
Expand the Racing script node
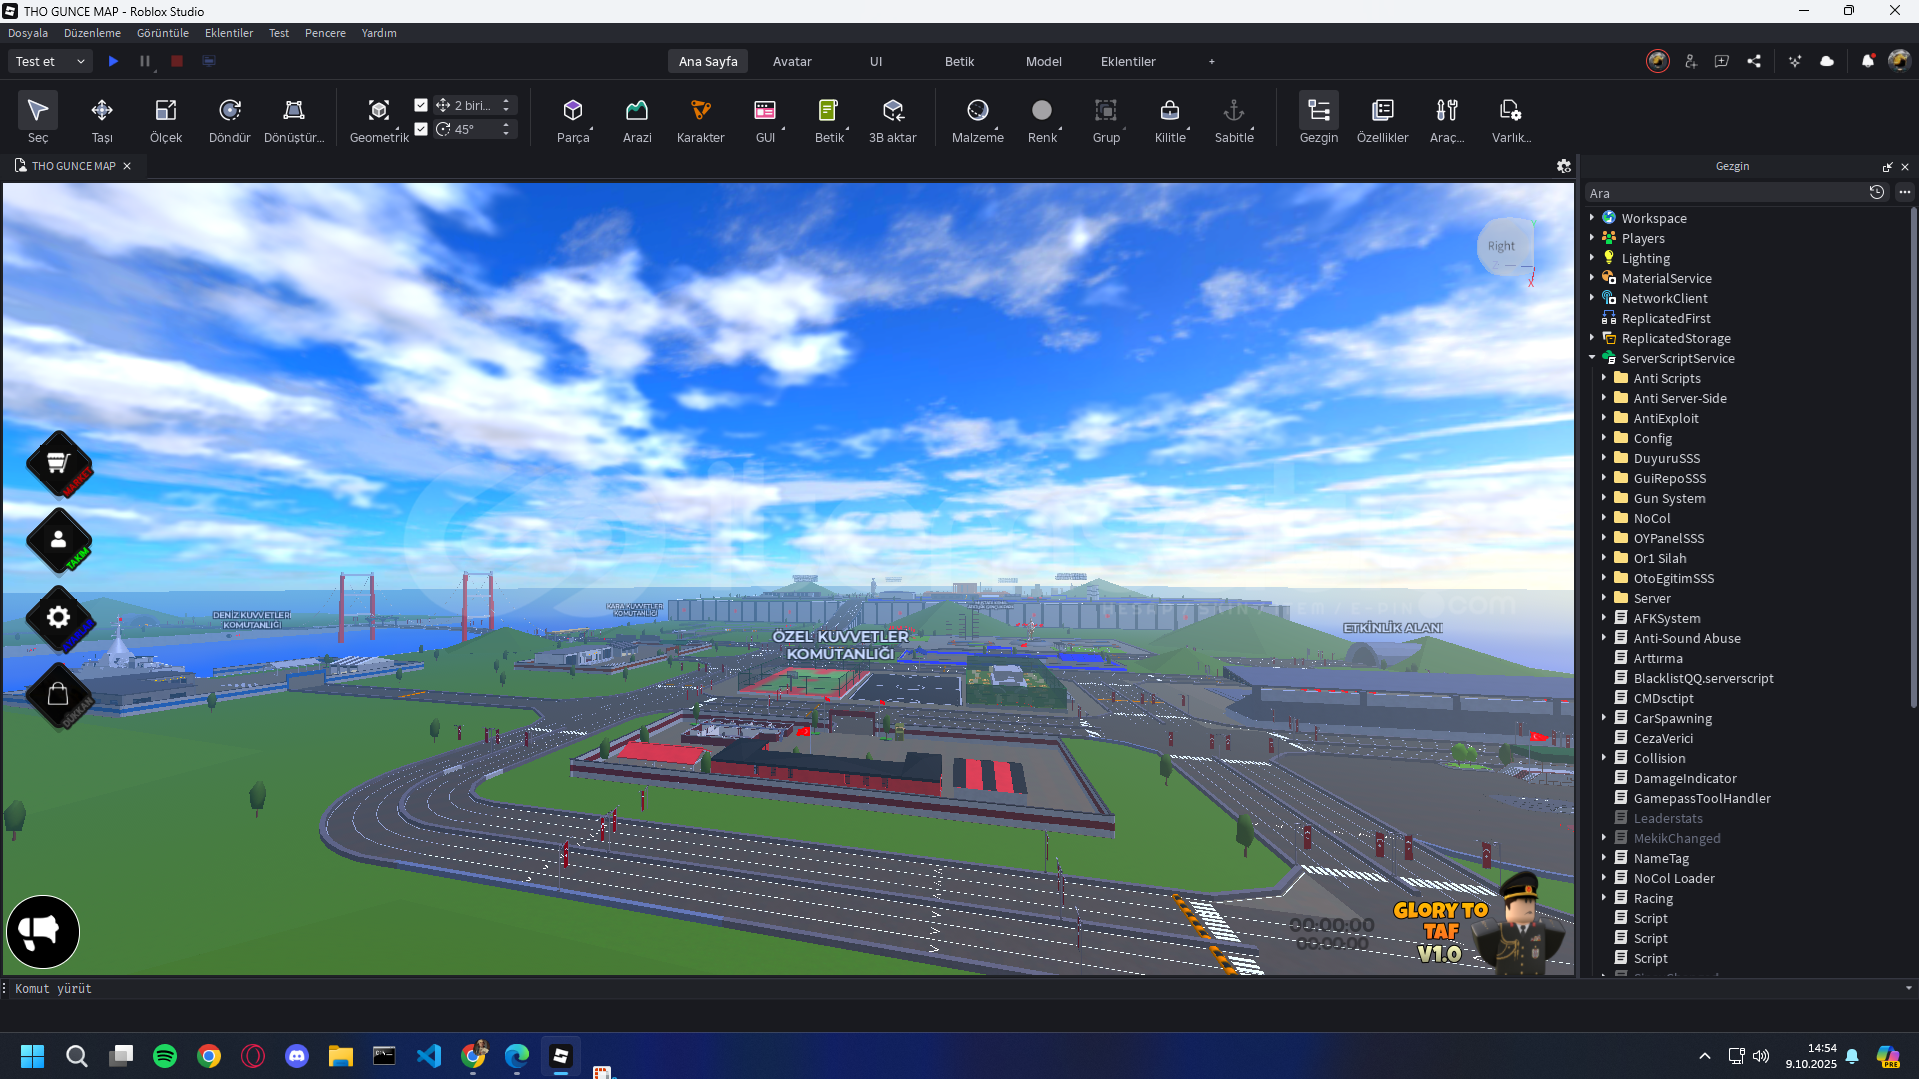point(1604,897)
